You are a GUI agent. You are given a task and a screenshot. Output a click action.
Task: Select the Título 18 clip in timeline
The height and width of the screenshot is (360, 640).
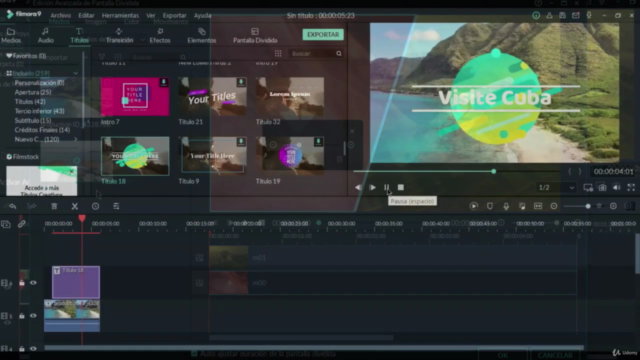(76, 282)
